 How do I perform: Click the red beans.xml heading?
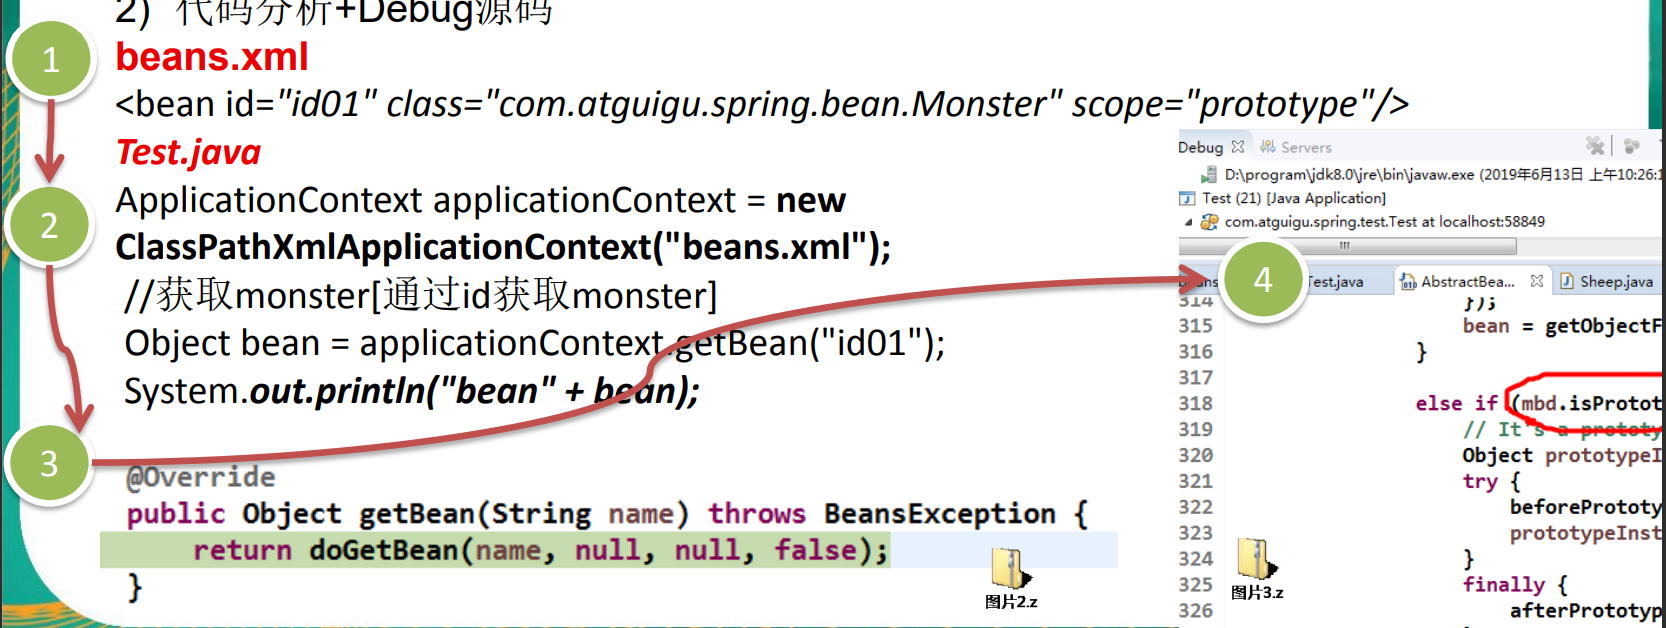[212, 57]
